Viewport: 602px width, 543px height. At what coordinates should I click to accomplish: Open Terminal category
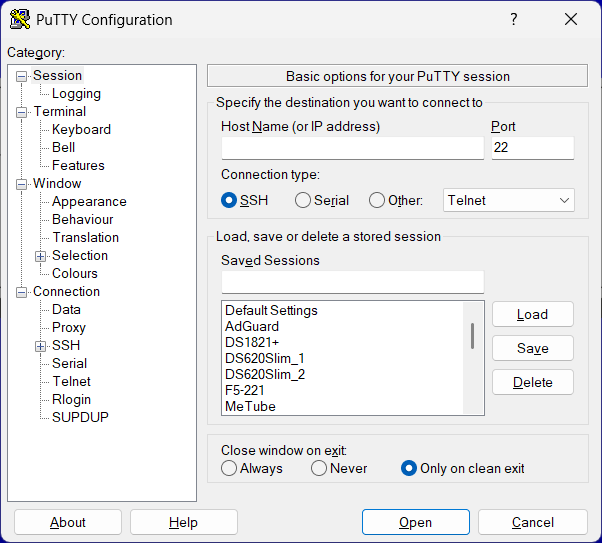[x=60, y=111]
